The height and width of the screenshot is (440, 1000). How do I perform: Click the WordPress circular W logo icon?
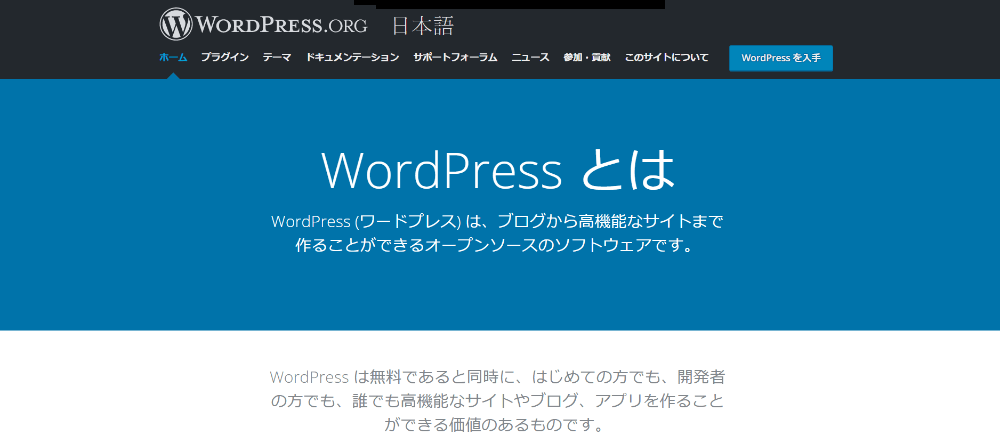coord(176,25)
